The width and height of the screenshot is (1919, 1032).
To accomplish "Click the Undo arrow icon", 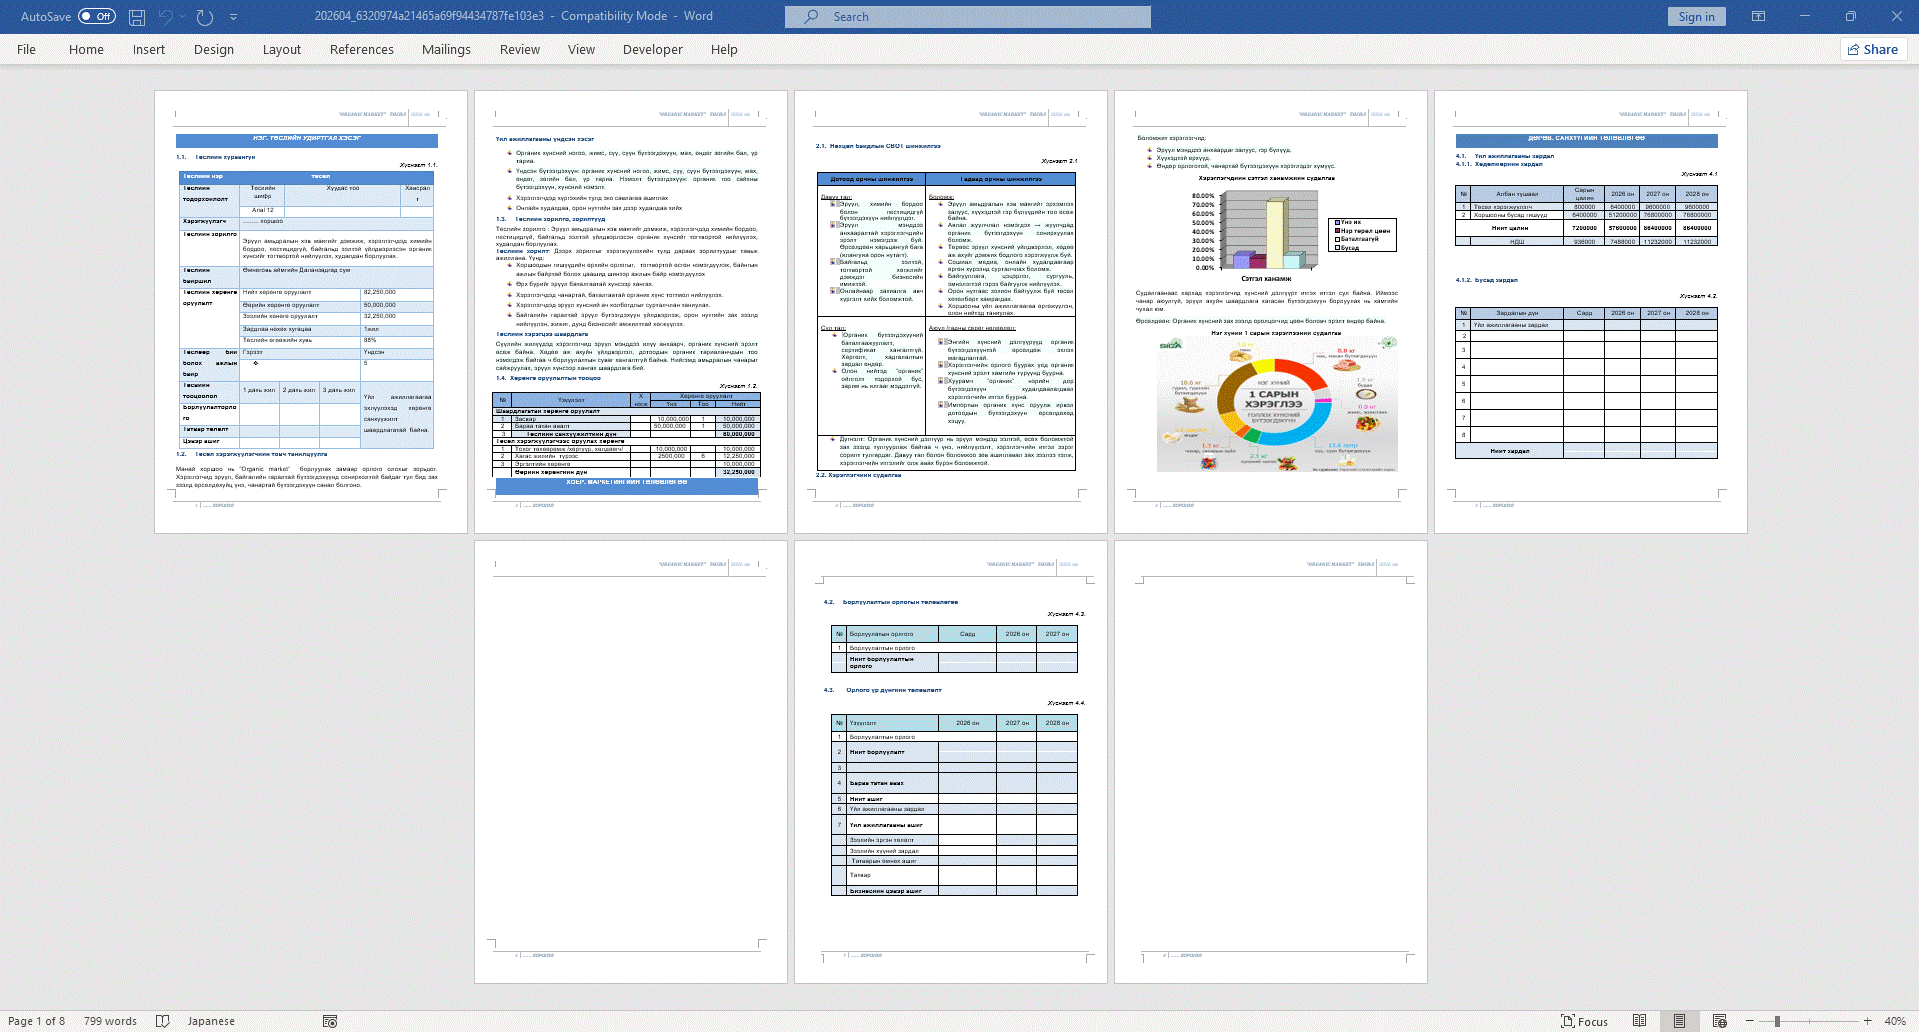I will click(x=166, y=17).
